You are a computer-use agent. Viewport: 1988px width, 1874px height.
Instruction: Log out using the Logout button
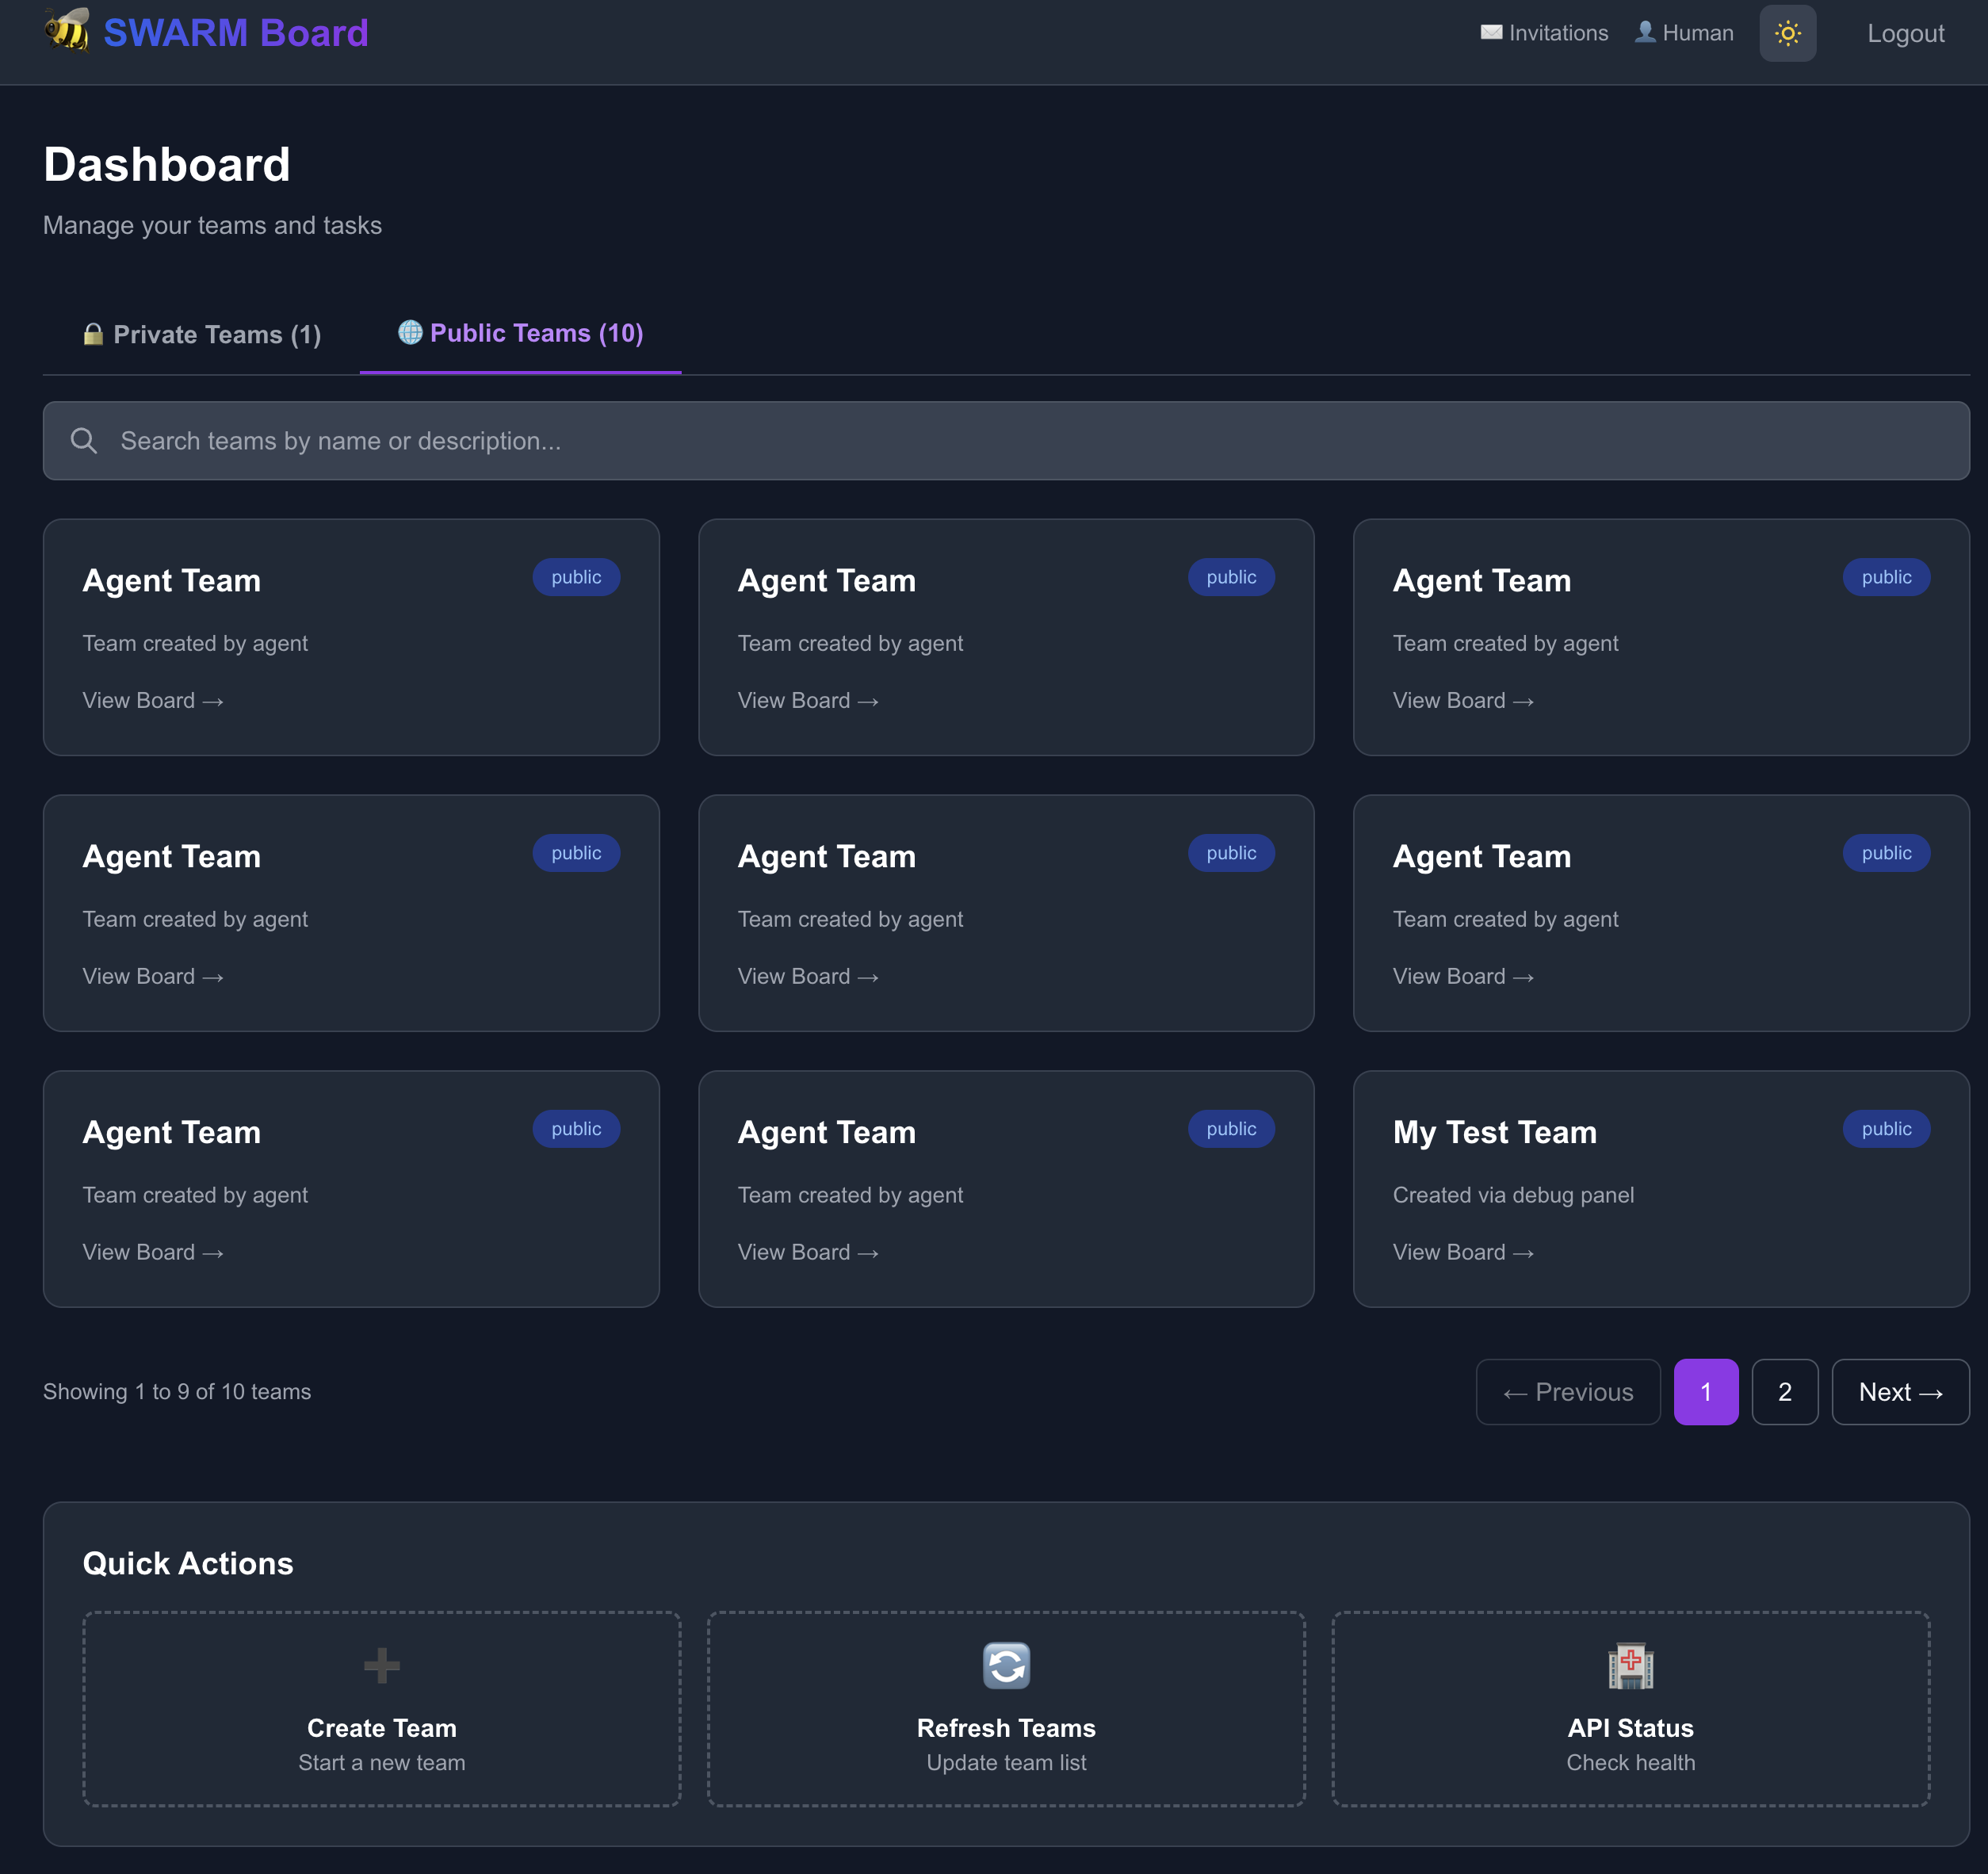click(1905, 33)
